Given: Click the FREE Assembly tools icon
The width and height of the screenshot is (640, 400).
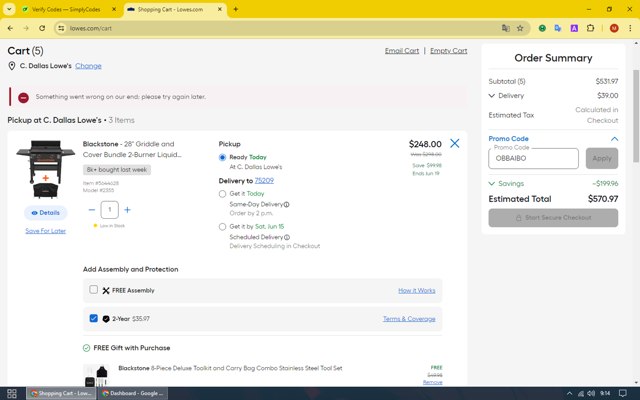Looking at the screenshot, I should [x=106, y=291].
